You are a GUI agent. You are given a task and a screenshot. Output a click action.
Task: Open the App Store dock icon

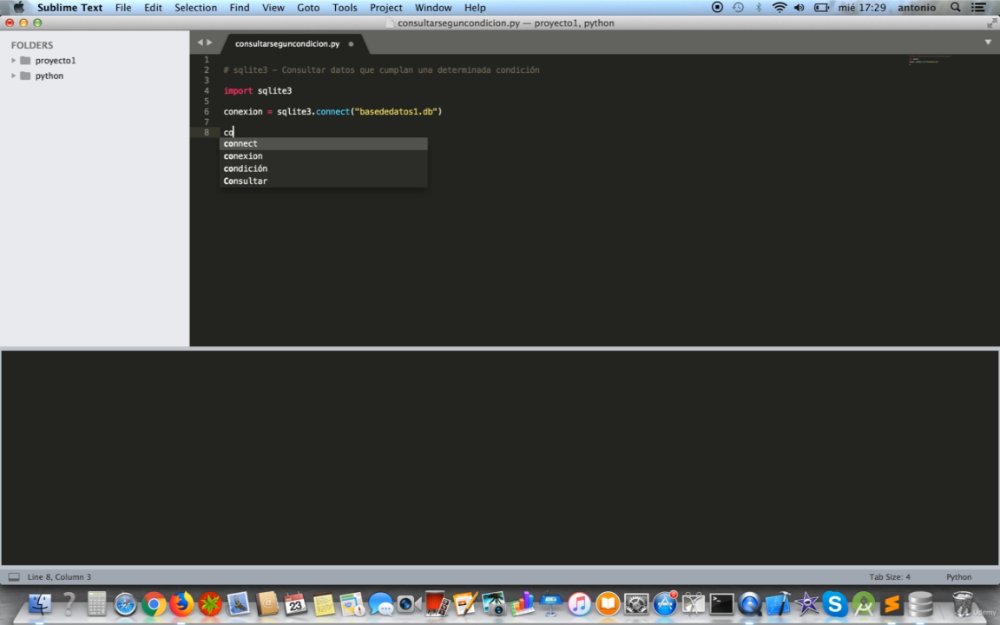[x=665, y=604]
